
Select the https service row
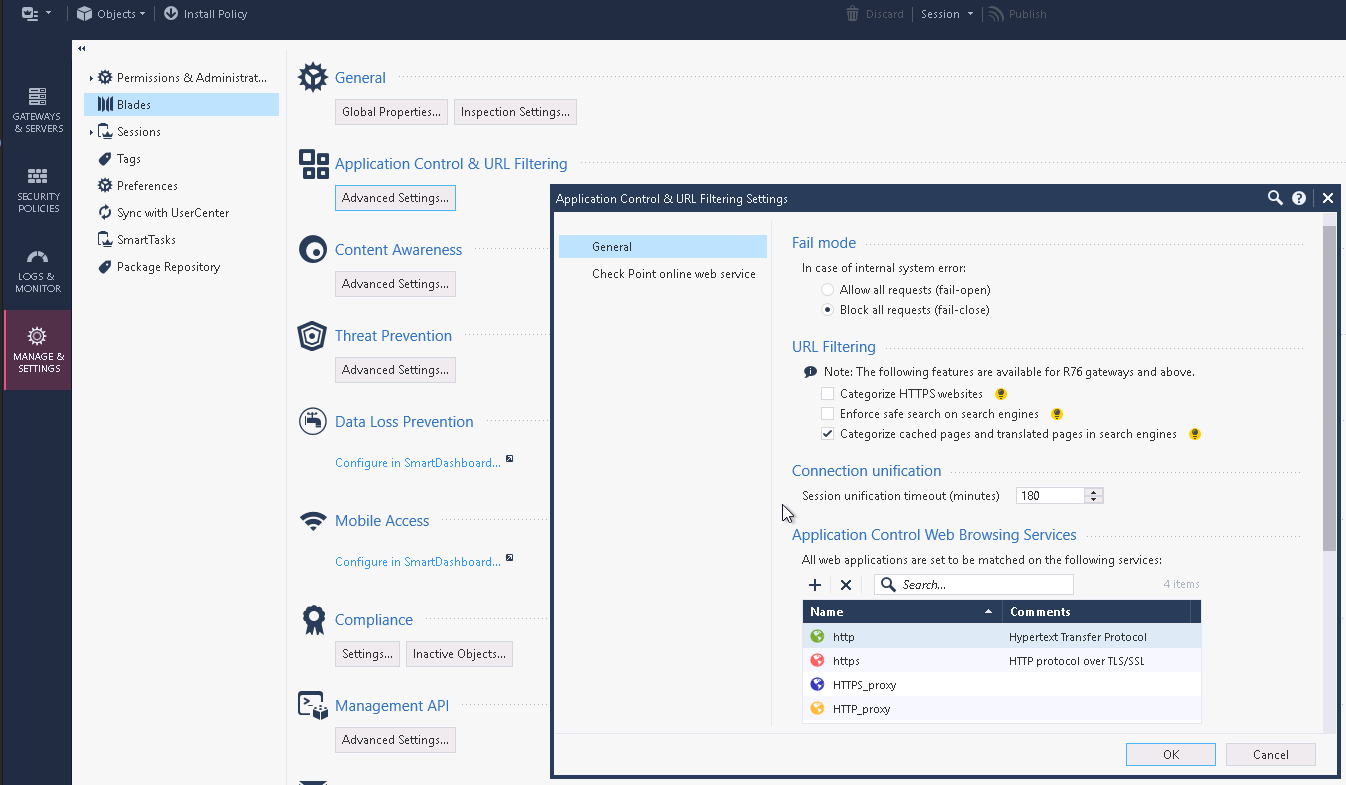[x=1002, y=661]
